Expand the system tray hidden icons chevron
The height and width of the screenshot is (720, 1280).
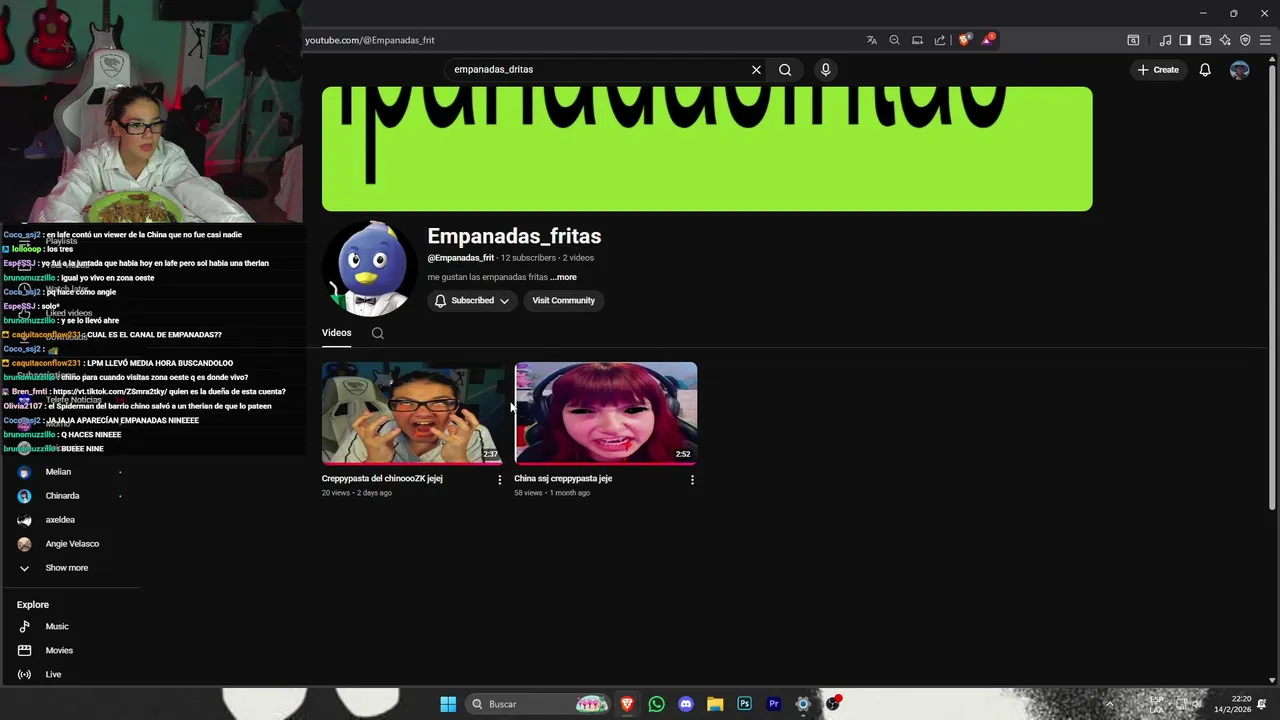(1109, 704)
